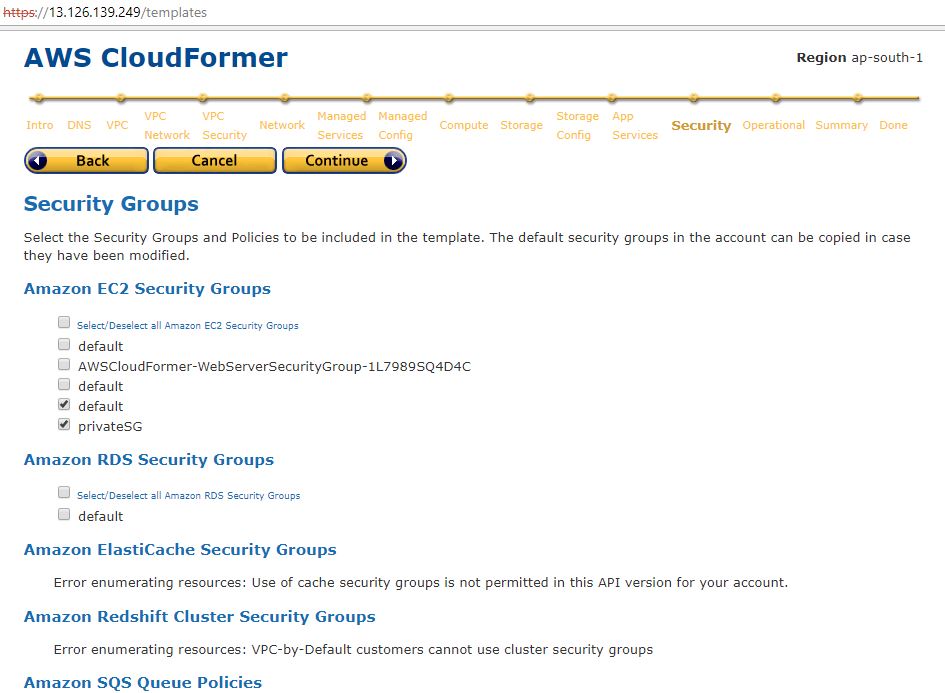Tick the Amazon RDS default security group checkbox

coord(64,515)
